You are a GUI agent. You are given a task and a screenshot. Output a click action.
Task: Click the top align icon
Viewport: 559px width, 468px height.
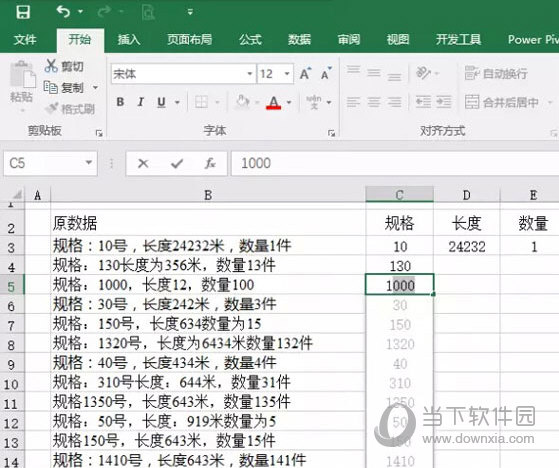[354, 71]
